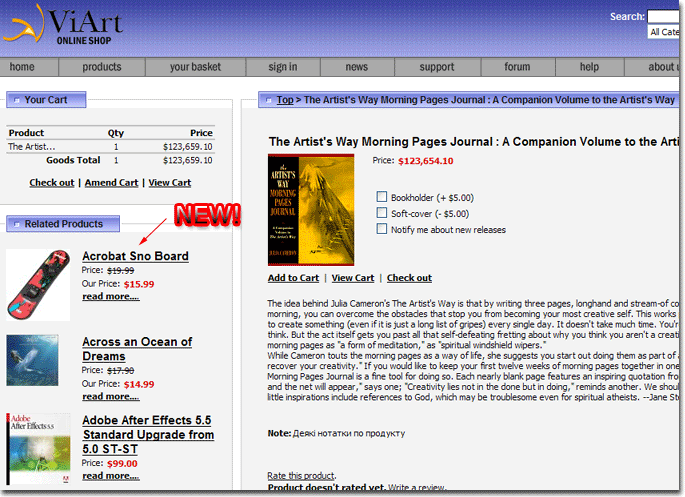Image resolution: width=685 pixels, height=497 pixels.
Task: Click the Acrobat Sno Board thumbnail
Action: (x=38, y=285)
